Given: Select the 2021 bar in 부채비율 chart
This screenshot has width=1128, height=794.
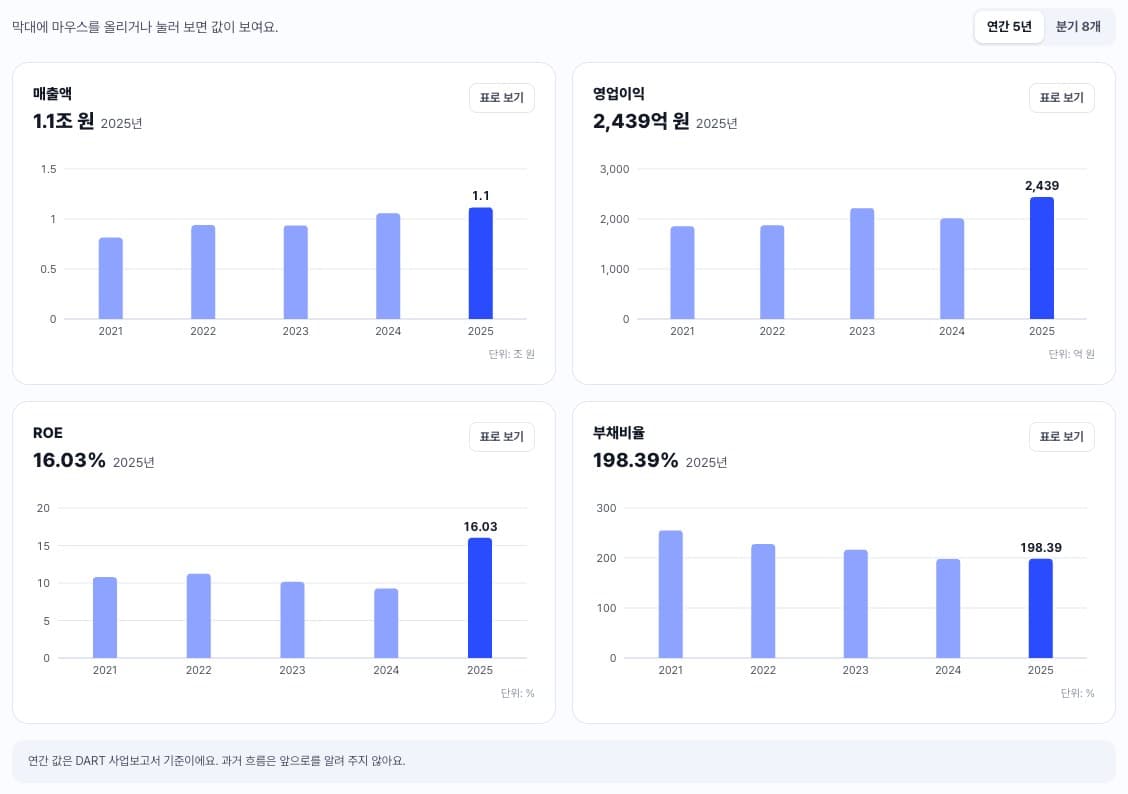Looking at the screenshot, I should click(670, 594).
